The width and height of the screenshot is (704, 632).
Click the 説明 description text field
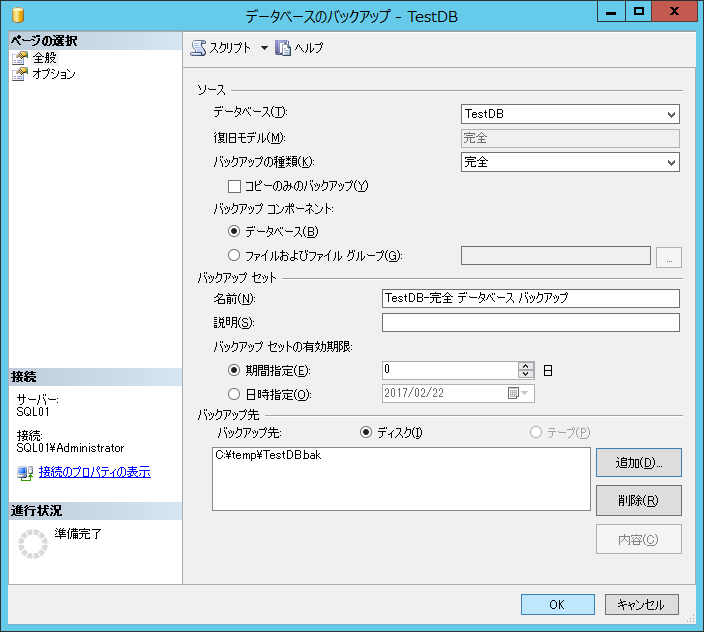(x=530, y=322)
